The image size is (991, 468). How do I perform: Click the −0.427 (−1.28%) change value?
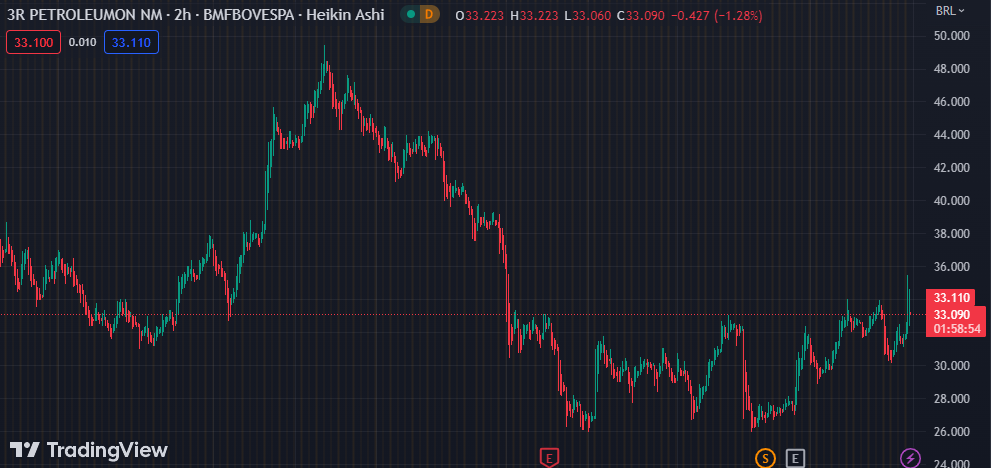coord(719,15)
